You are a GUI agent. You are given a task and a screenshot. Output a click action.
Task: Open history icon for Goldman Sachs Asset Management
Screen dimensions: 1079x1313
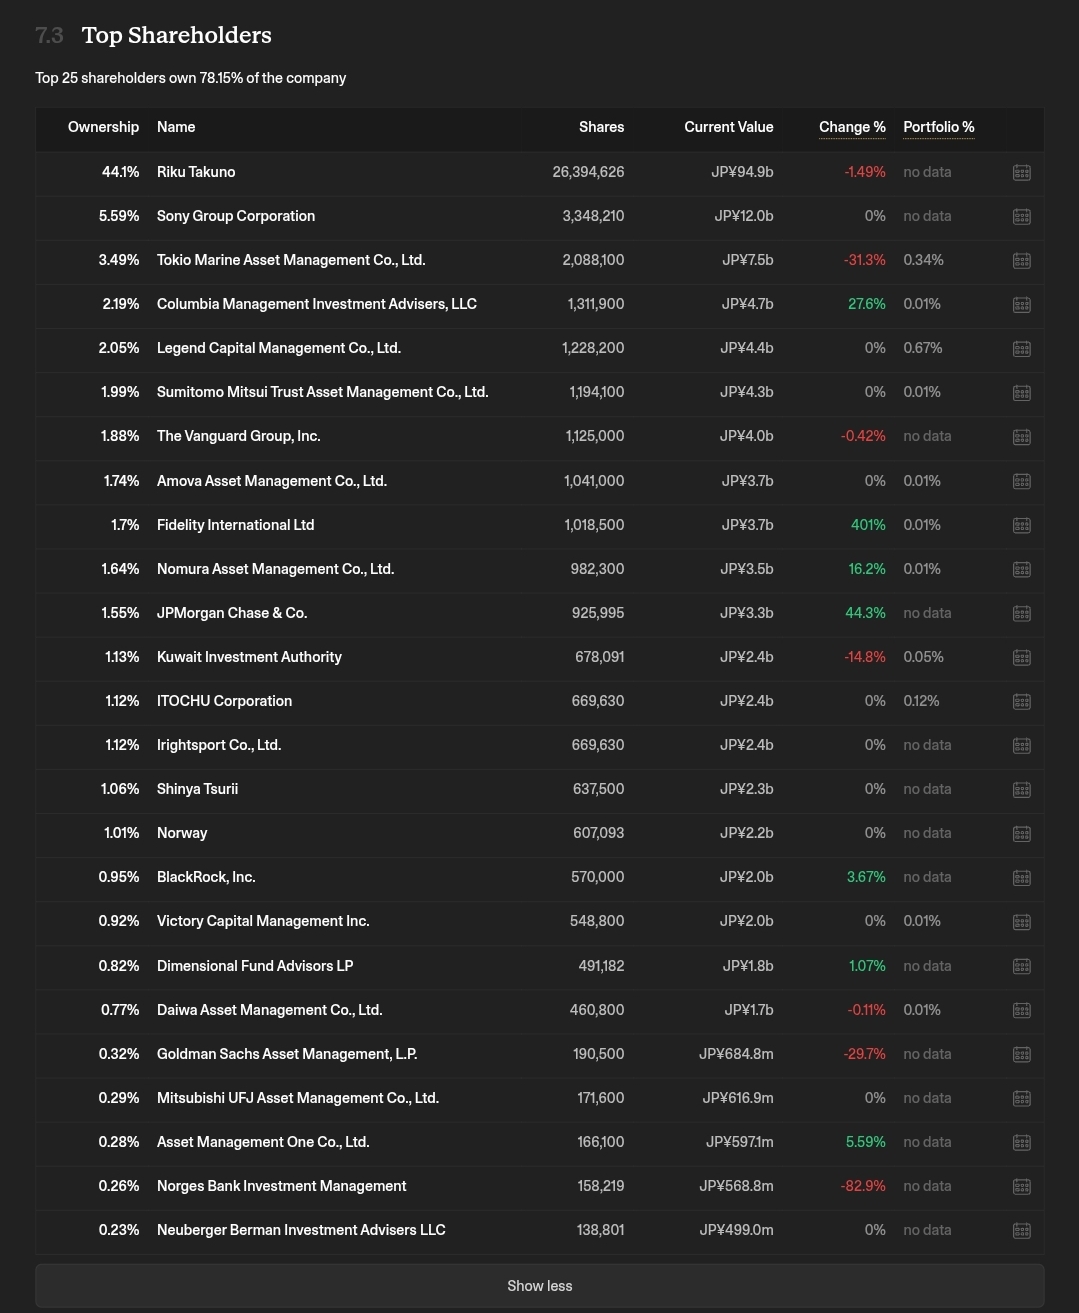point(1021,1054)
